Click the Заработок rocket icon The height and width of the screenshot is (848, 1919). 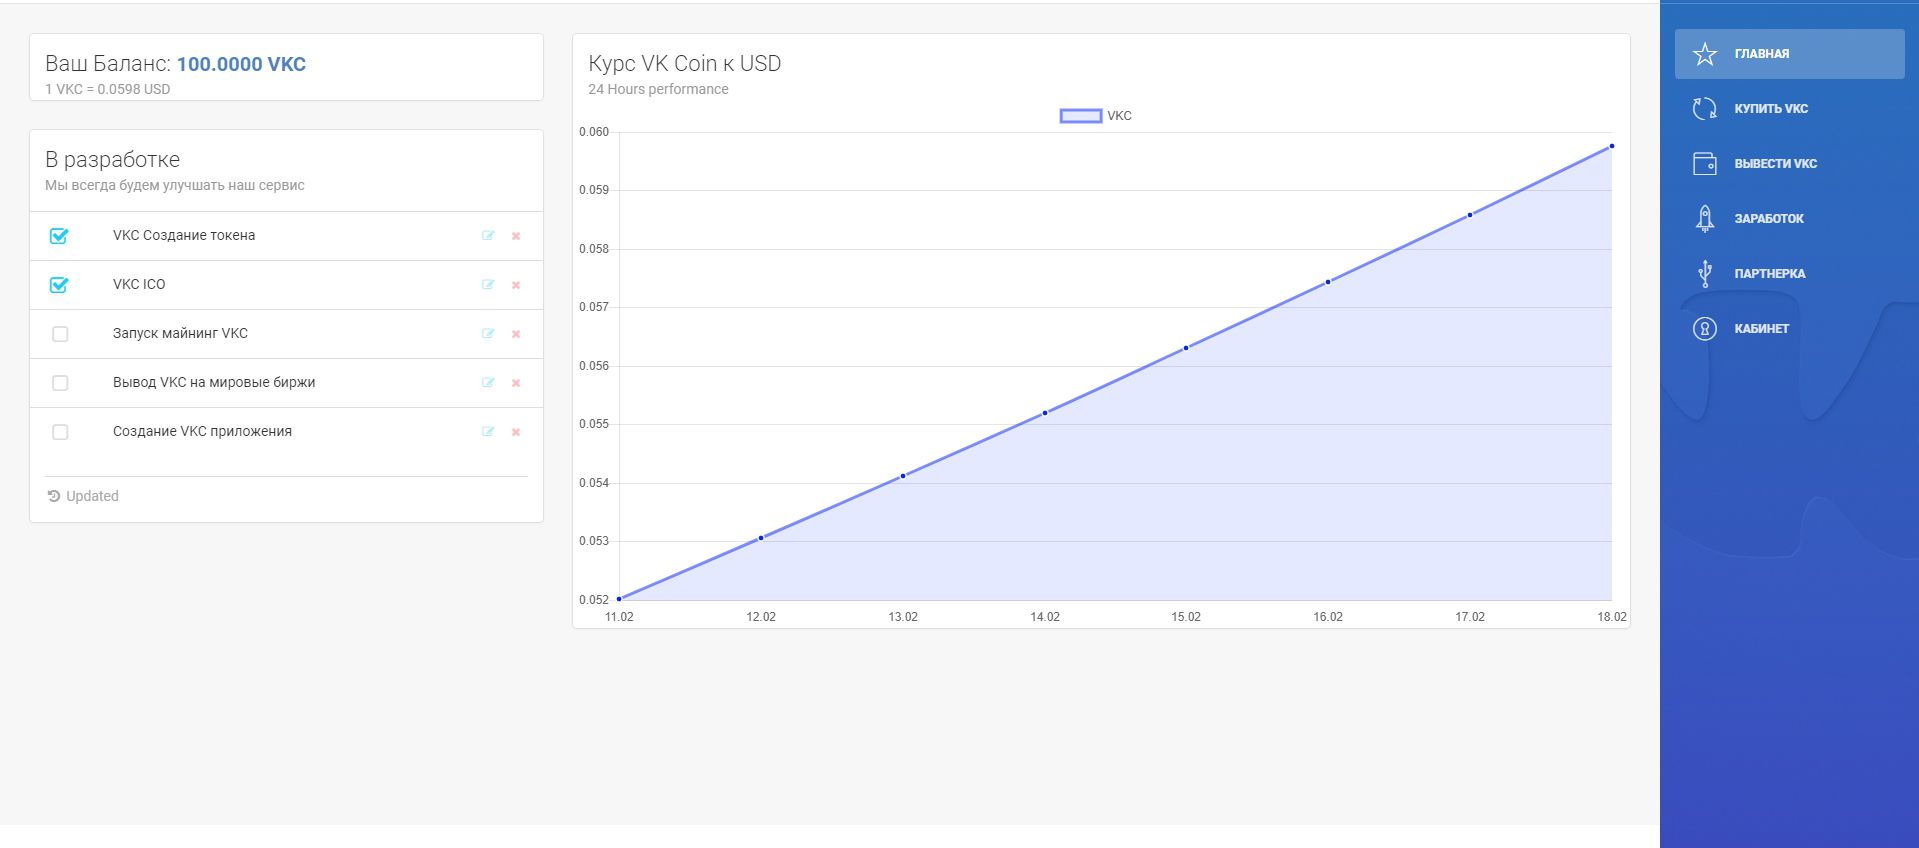tap(1705, 219)
